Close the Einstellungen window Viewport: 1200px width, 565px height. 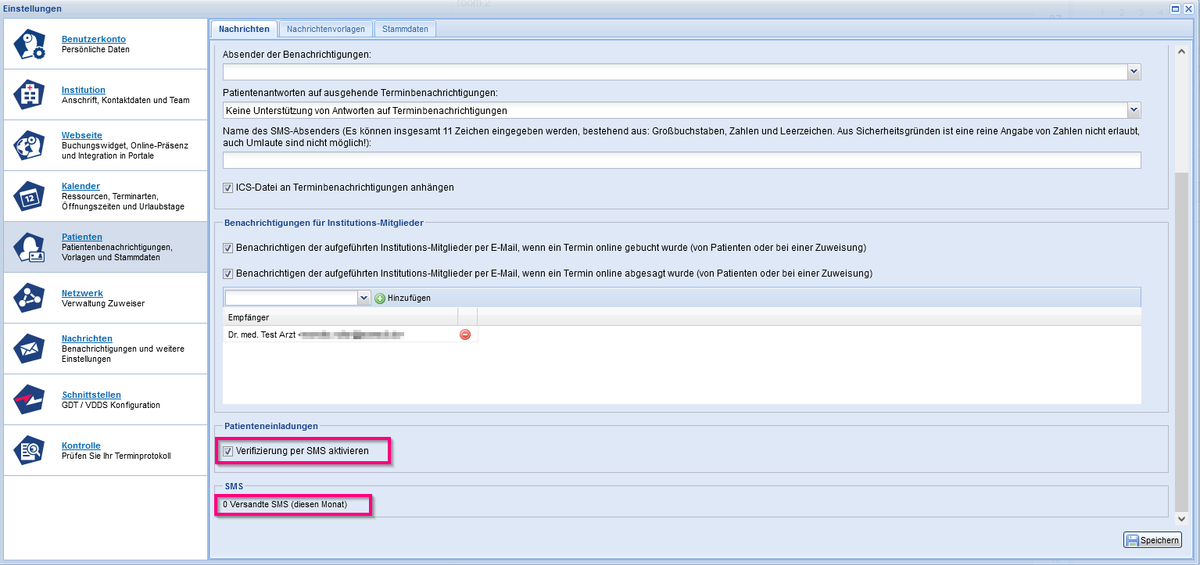pyautogui.click(x=1189, y=8)
